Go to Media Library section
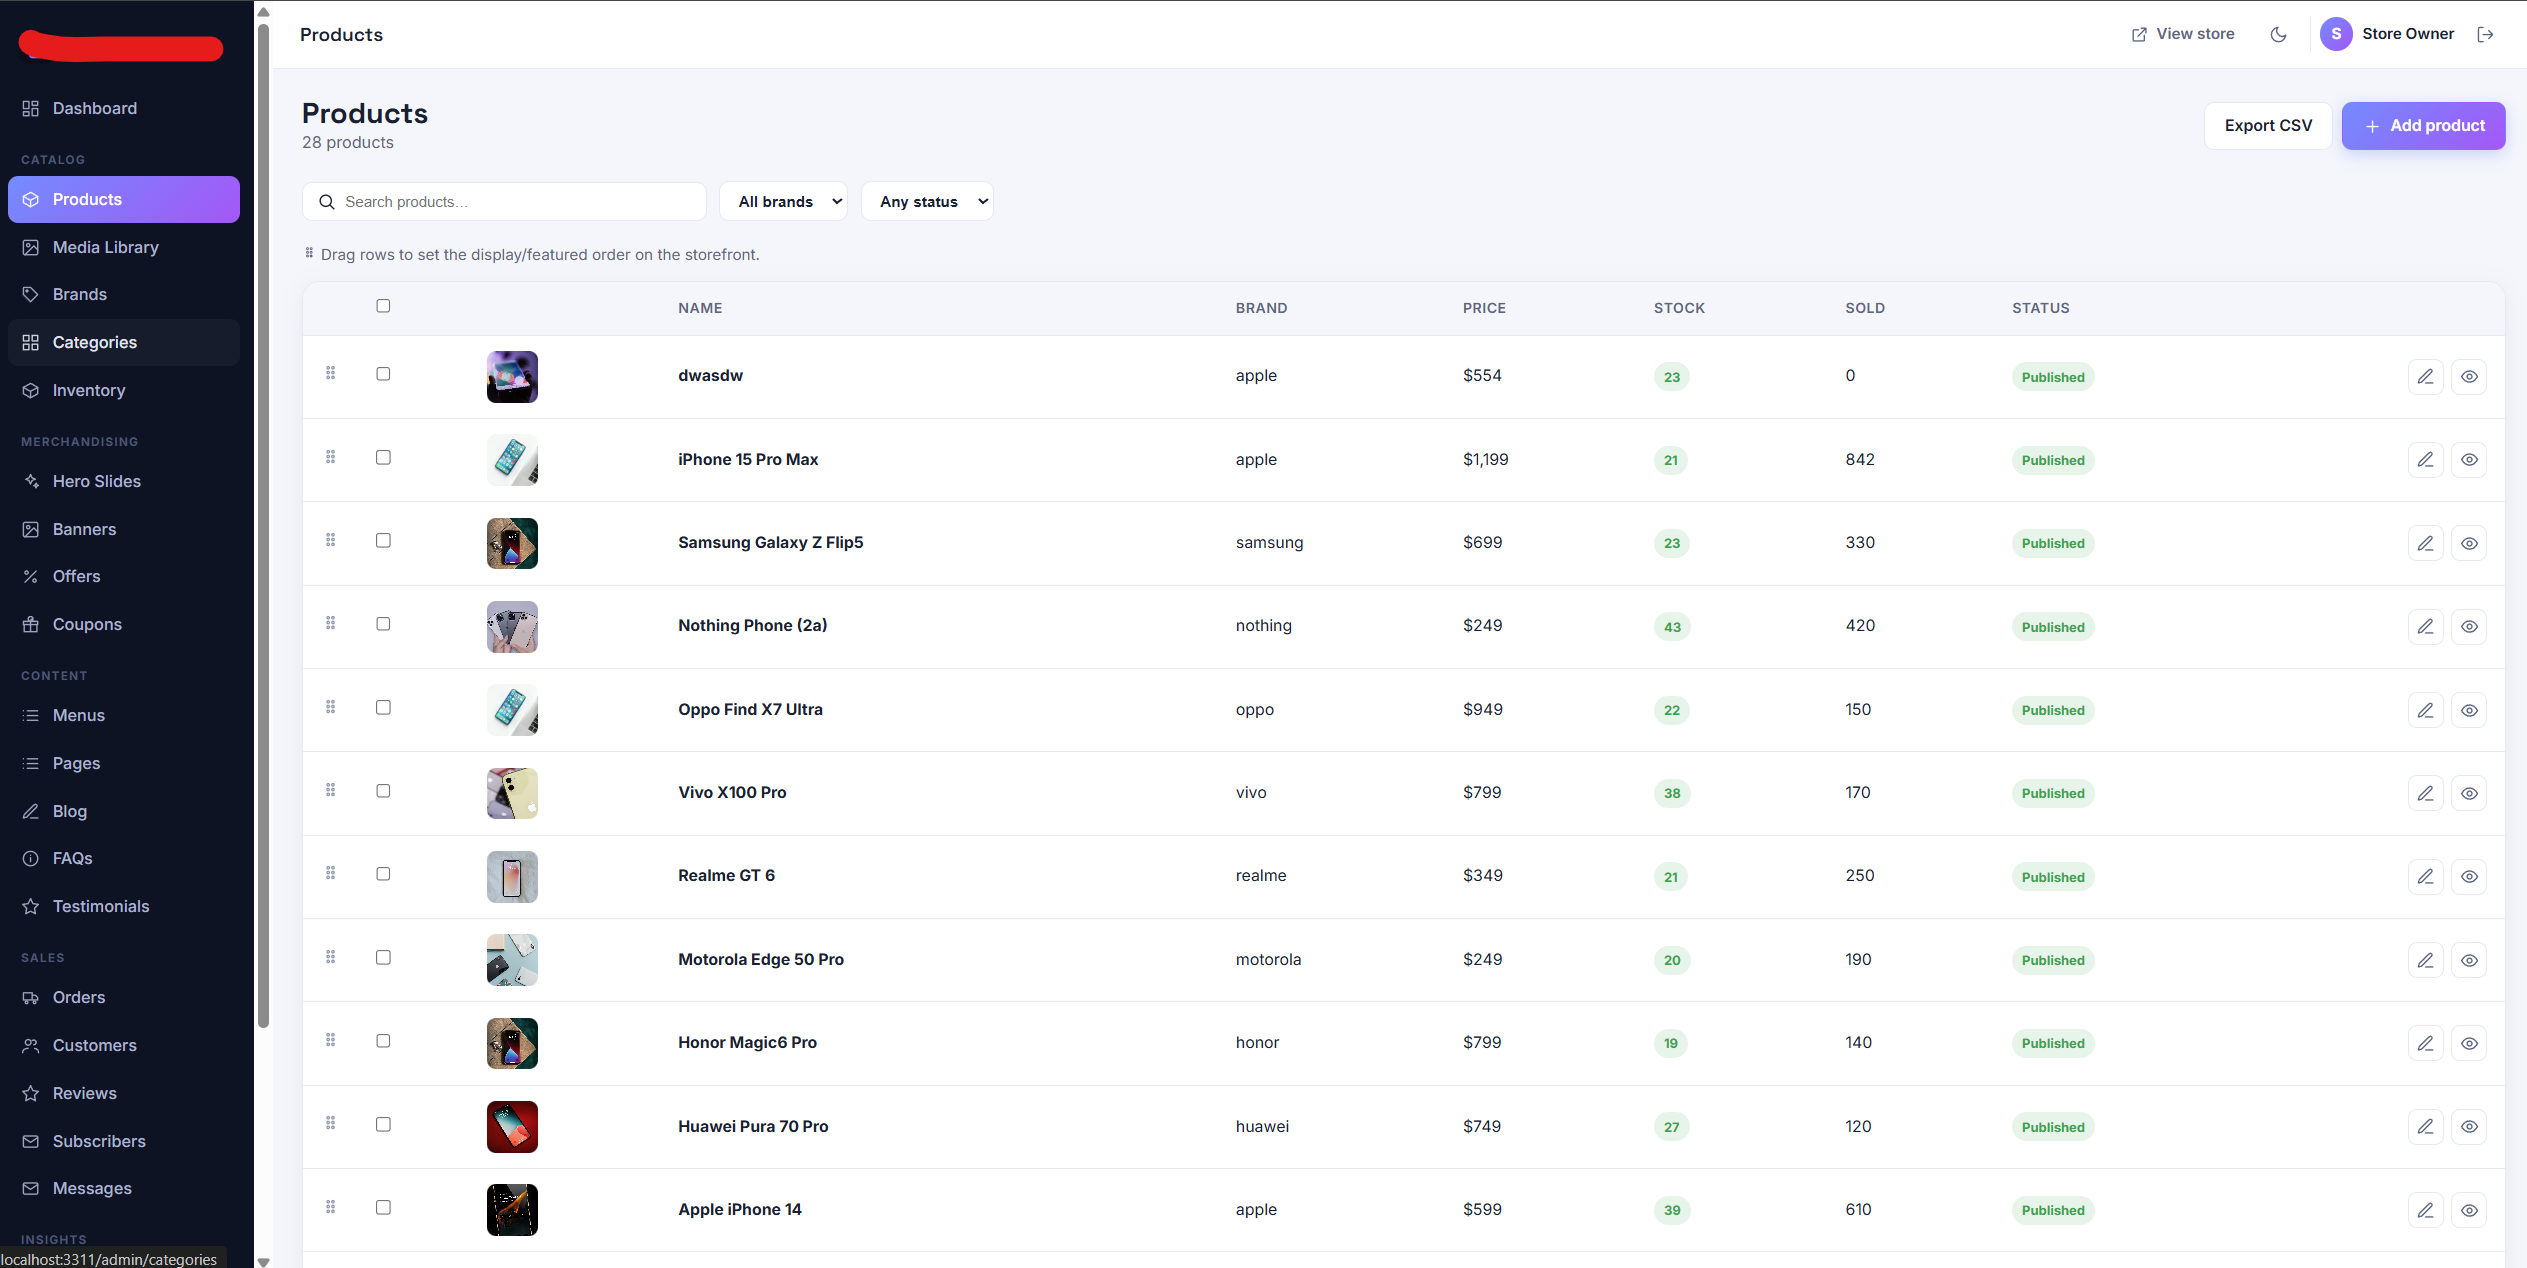 (x=124, y=247)
